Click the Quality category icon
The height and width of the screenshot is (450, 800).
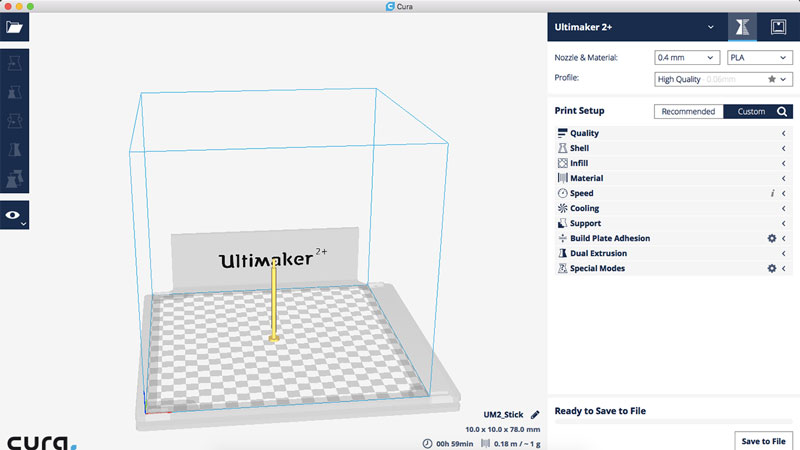[x=562, y=133]
